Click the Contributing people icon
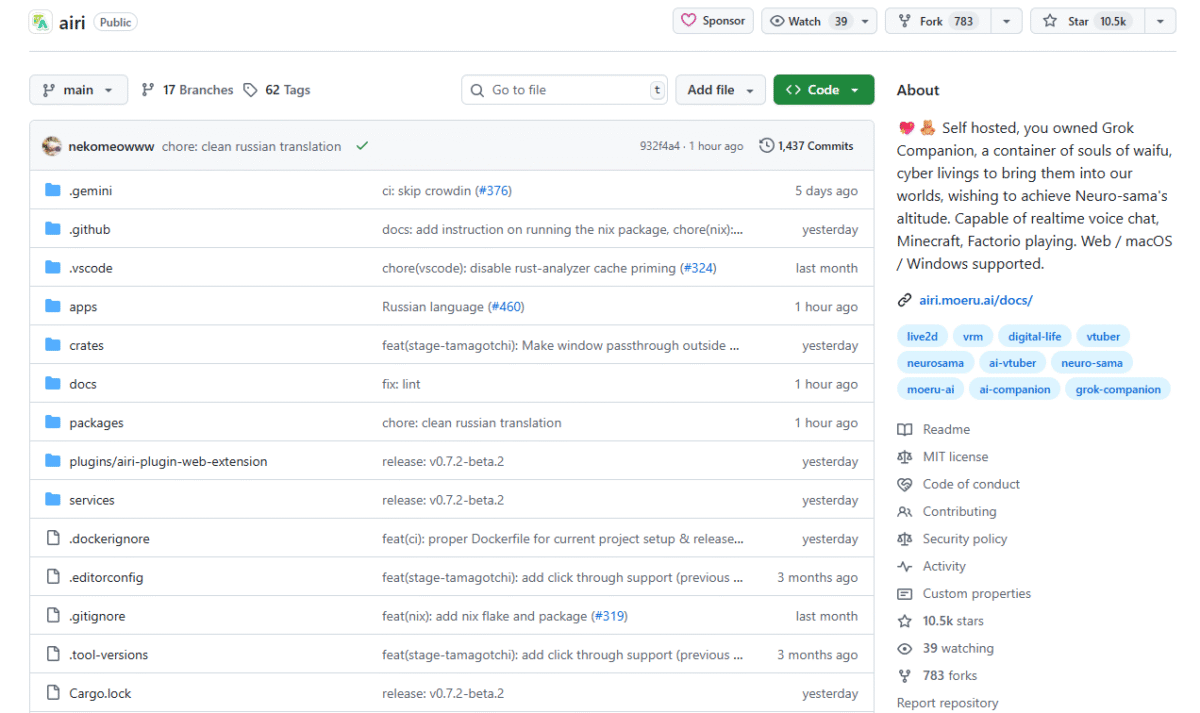 (905, 512)
